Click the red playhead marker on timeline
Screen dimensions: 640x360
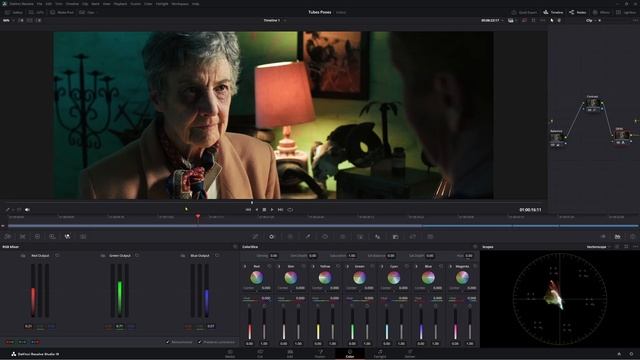coord(198,217)
